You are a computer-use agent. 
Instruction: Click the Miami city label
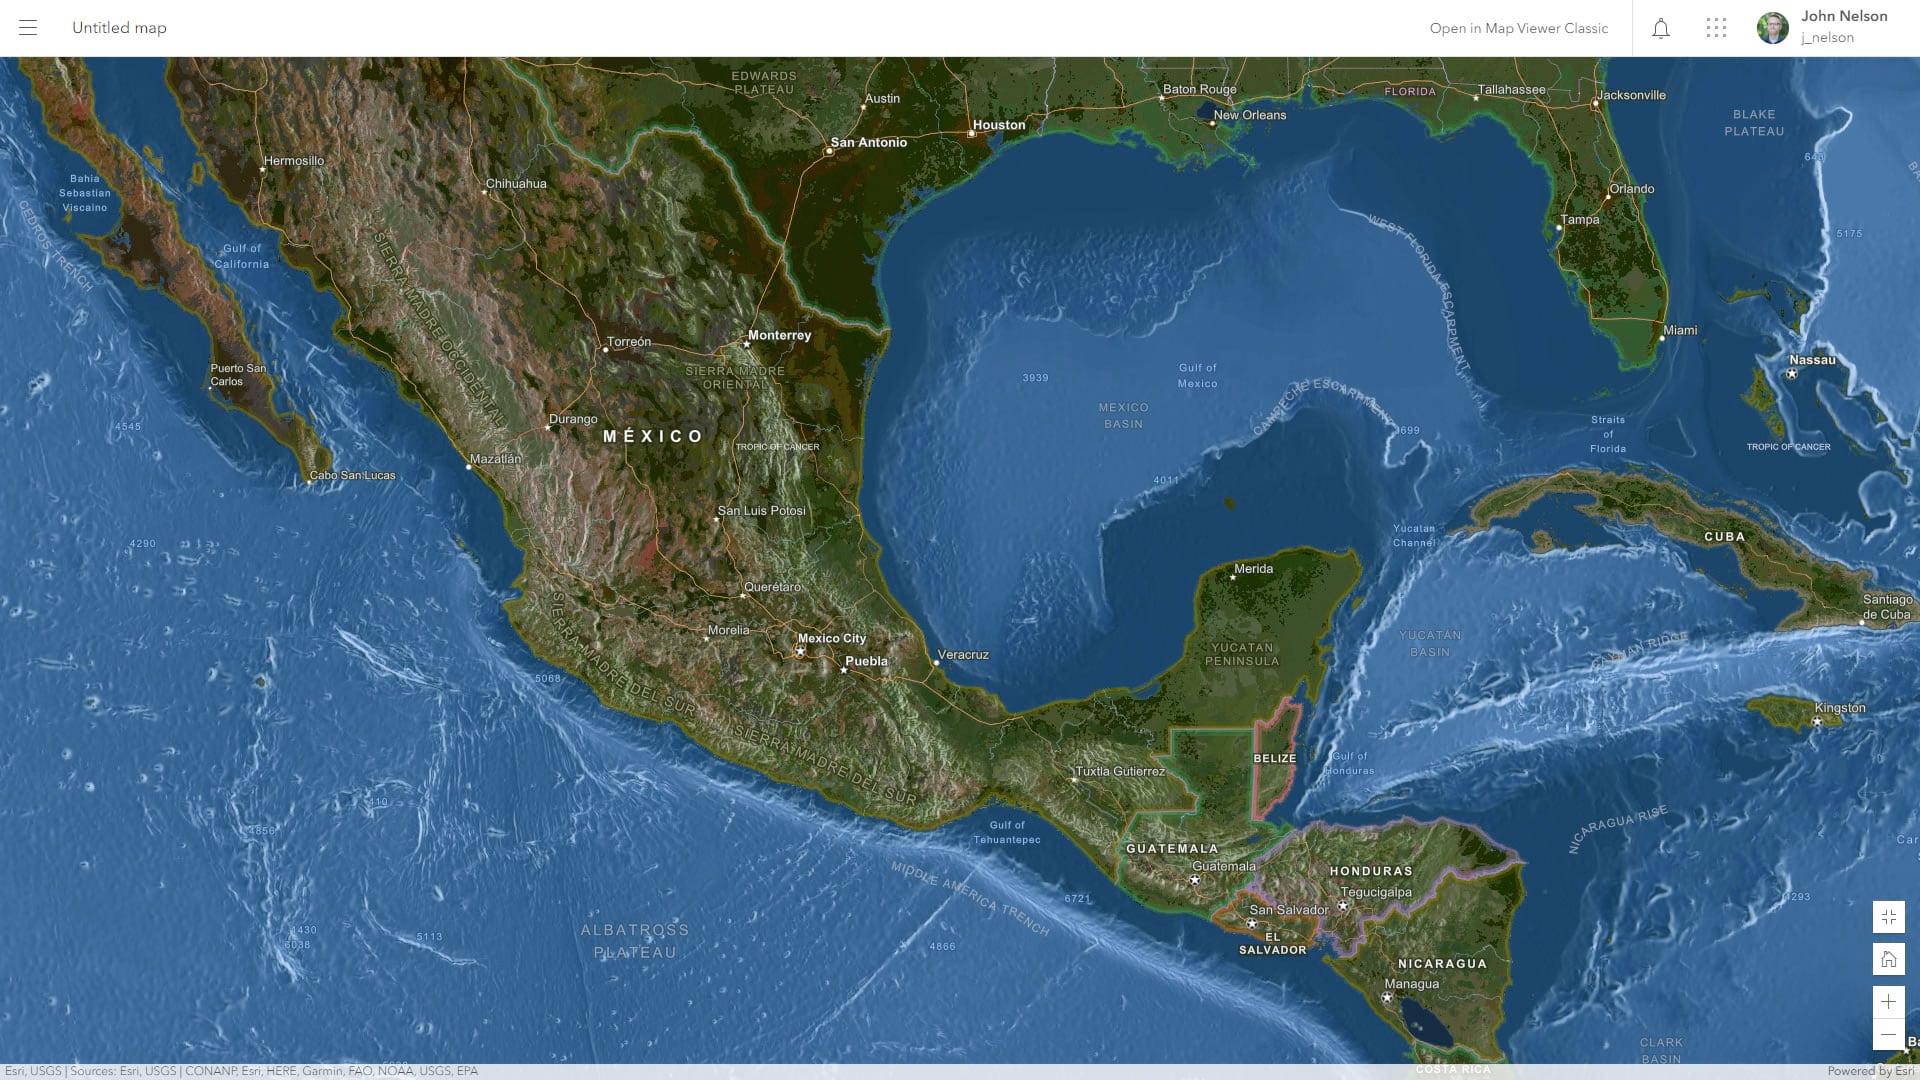(x=1680, y=330)
